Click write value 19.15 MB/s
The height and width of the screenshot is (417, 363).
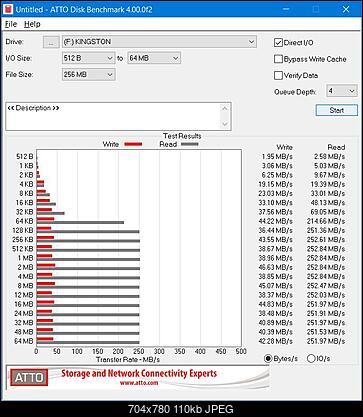tap(276, 184)
